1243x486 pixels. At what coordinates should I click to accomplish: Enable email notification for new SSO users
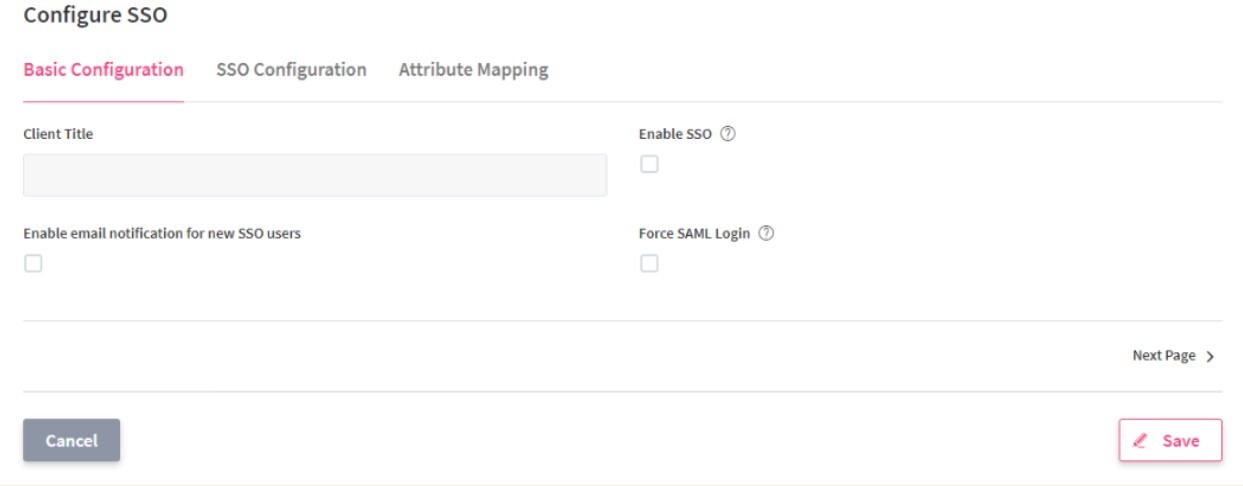click(34, 264)
